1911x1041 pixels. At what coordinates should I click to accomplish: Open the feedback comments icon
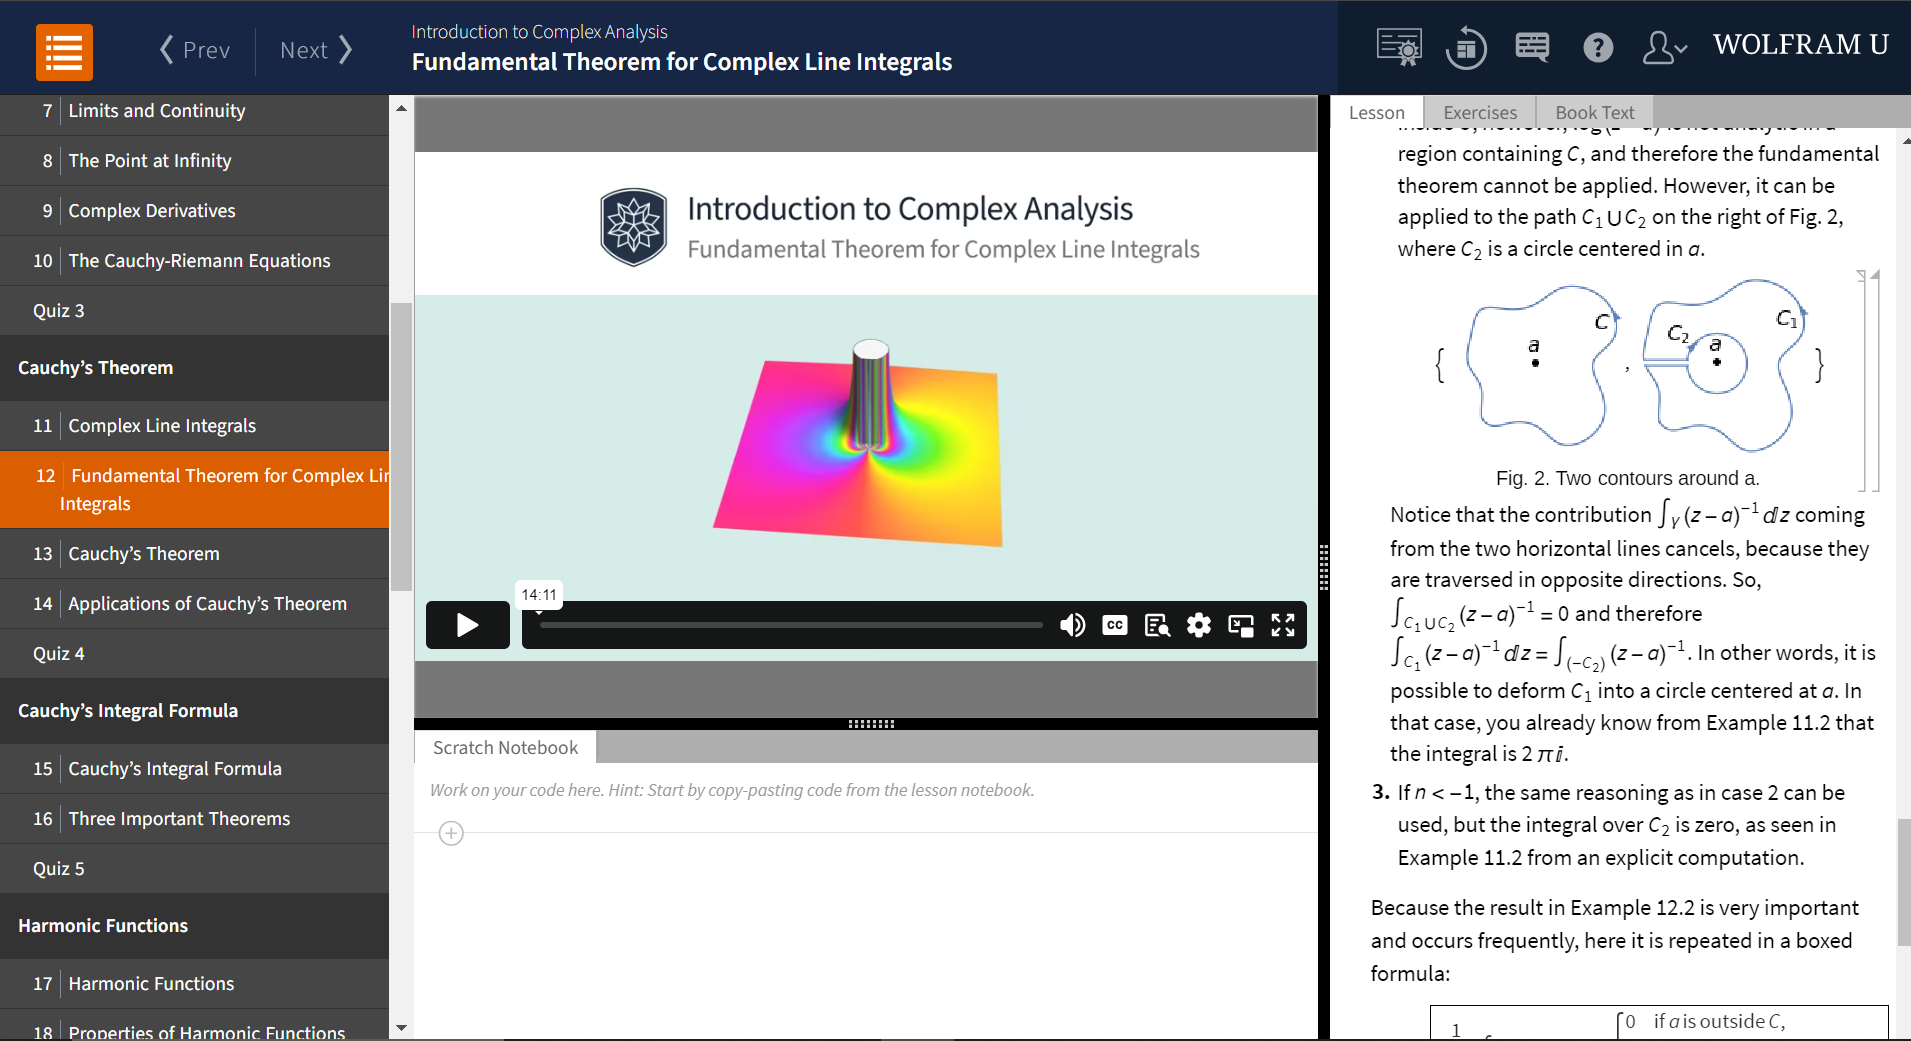1532,47
